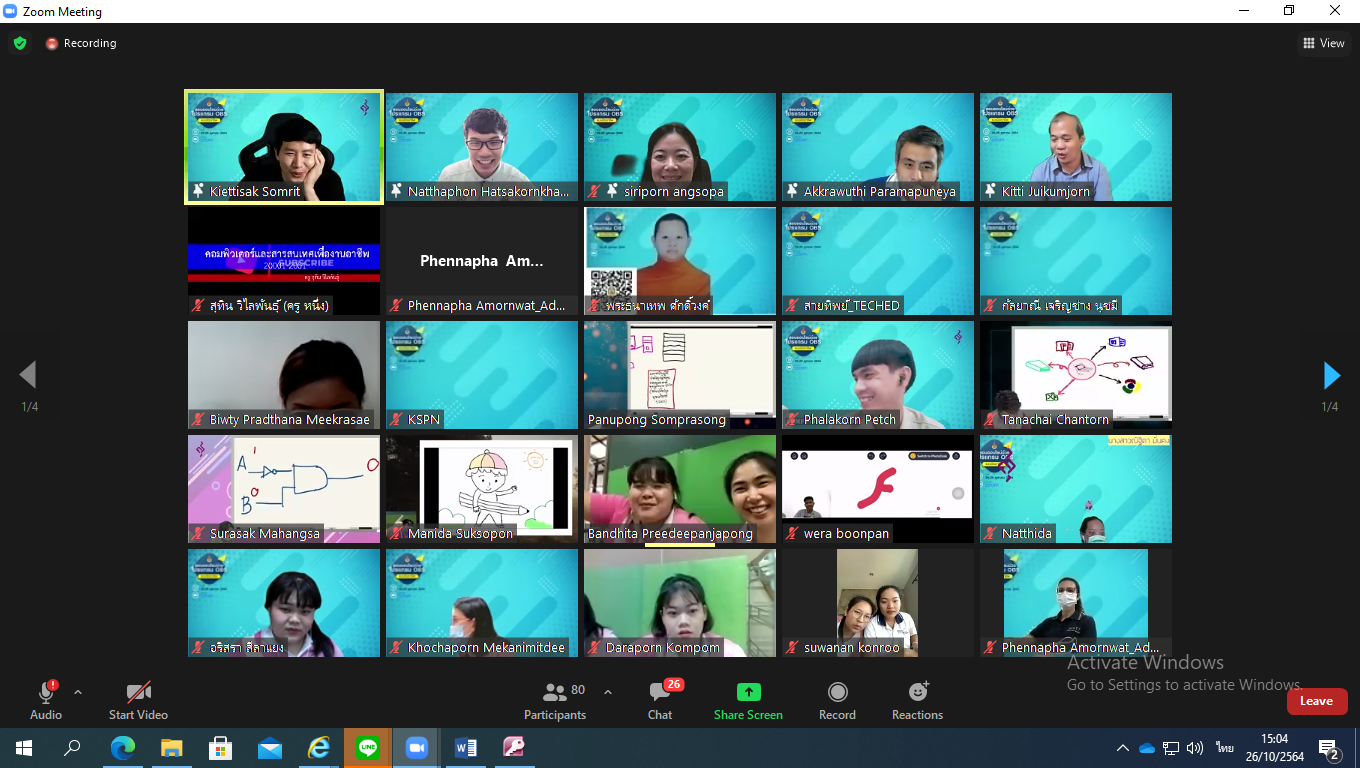Expand audio options arrow next to Audio

coord(78,692)
